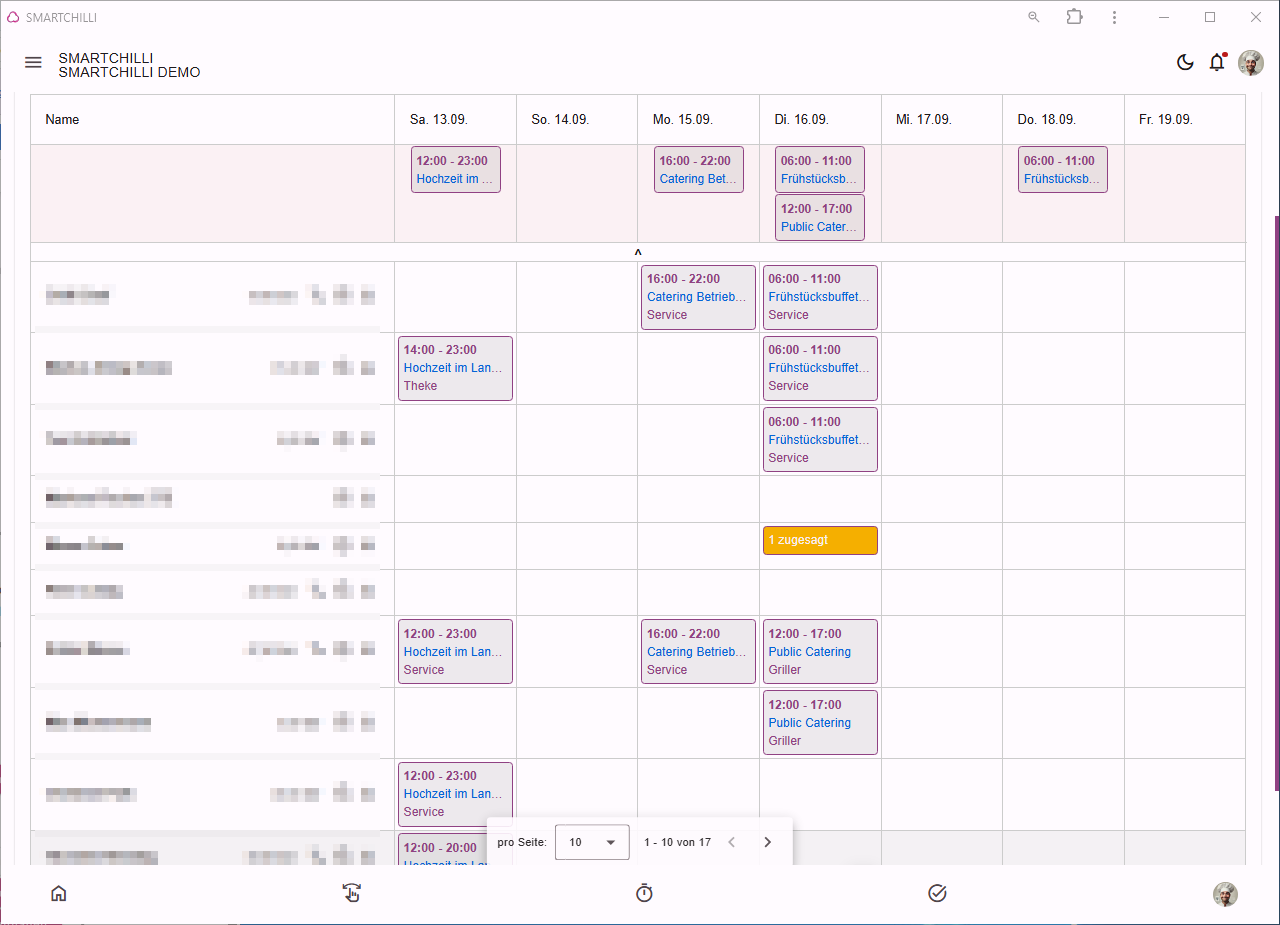Screen dimensions: 1280x925
Task: Open the pro Seite rows dropdown
Action: click(x=592, y=842)
